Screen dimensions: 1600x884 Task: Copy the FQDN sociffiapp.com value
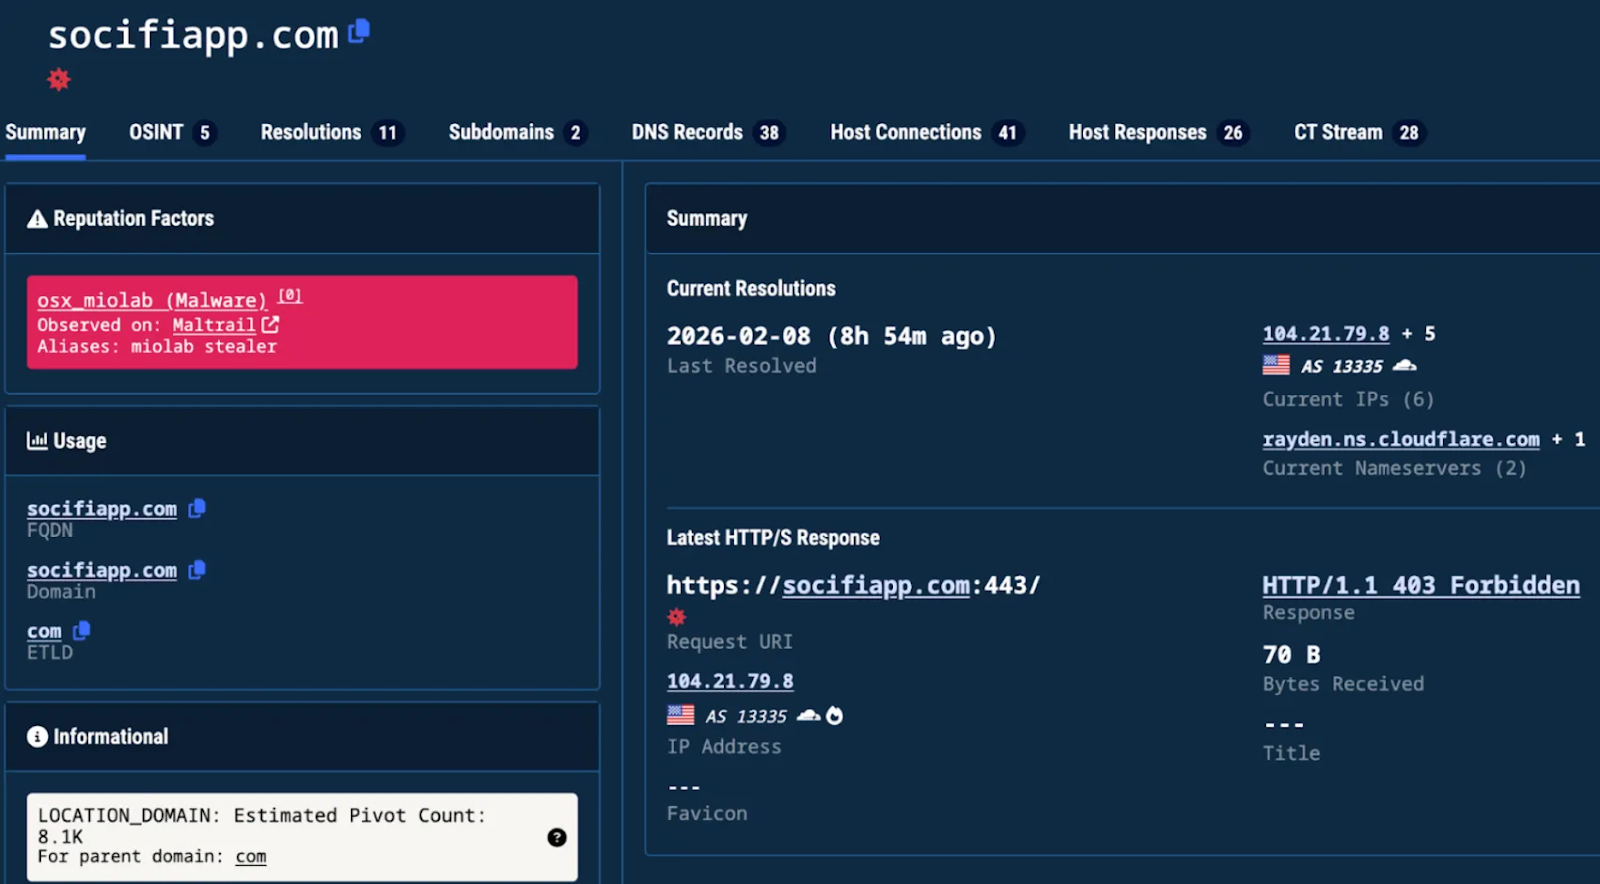[197, 508]
